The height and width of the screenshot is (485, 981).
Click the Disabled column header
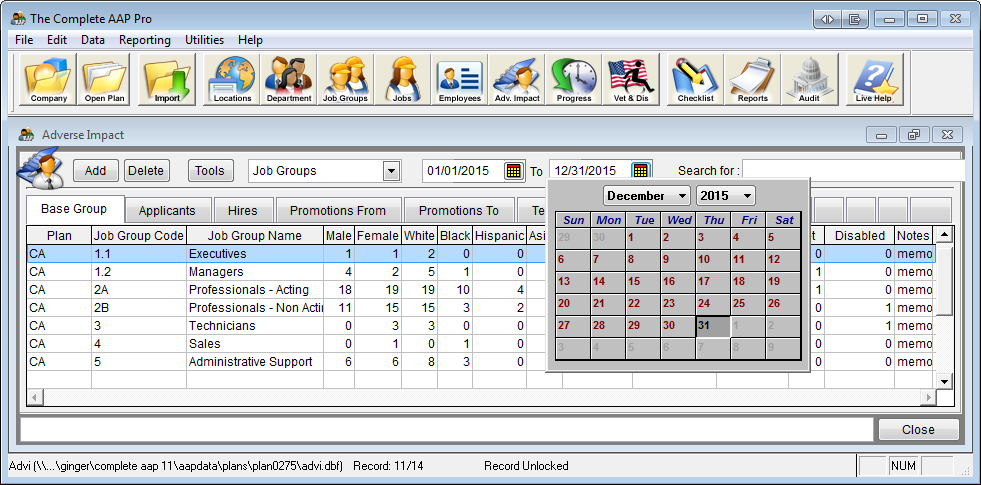(x=860, y=236)
